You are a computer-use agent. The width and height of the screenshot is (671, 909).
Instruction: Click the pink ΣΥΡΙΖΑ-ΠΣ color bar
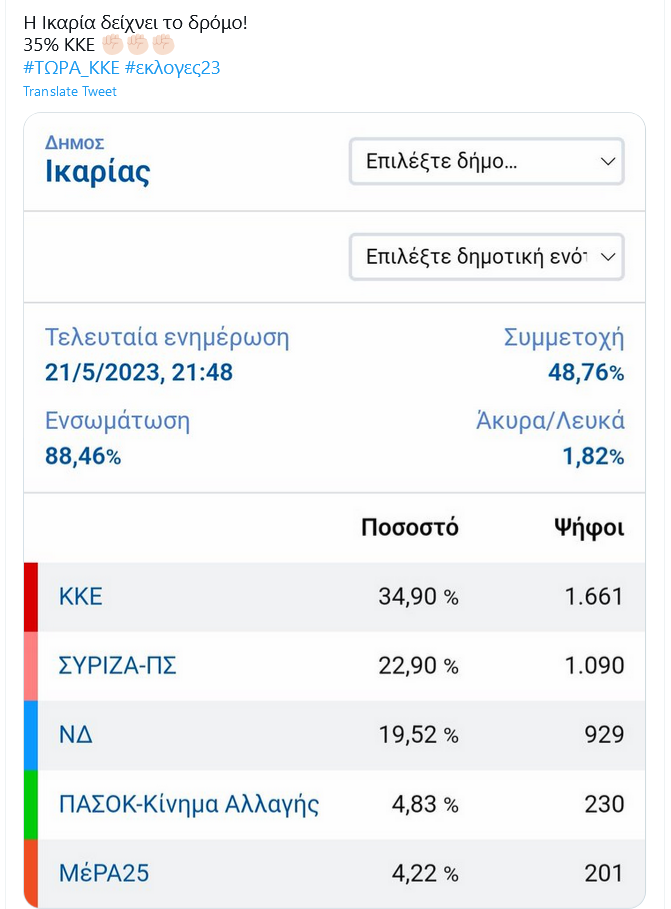coord(31,666)
